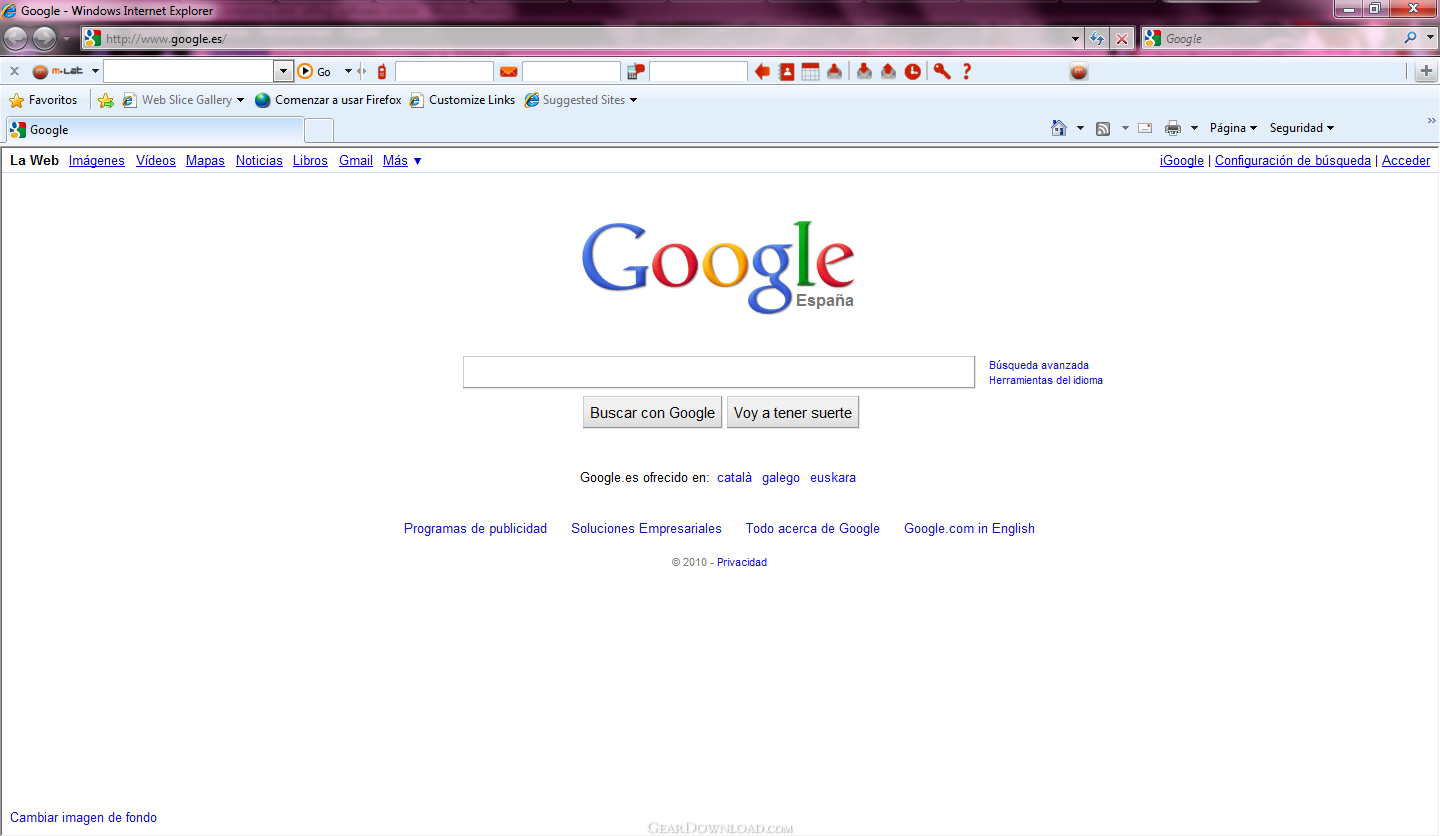
Task: Click the m-Lat toolbar text field after phone icon
Action: pos(444,71)
